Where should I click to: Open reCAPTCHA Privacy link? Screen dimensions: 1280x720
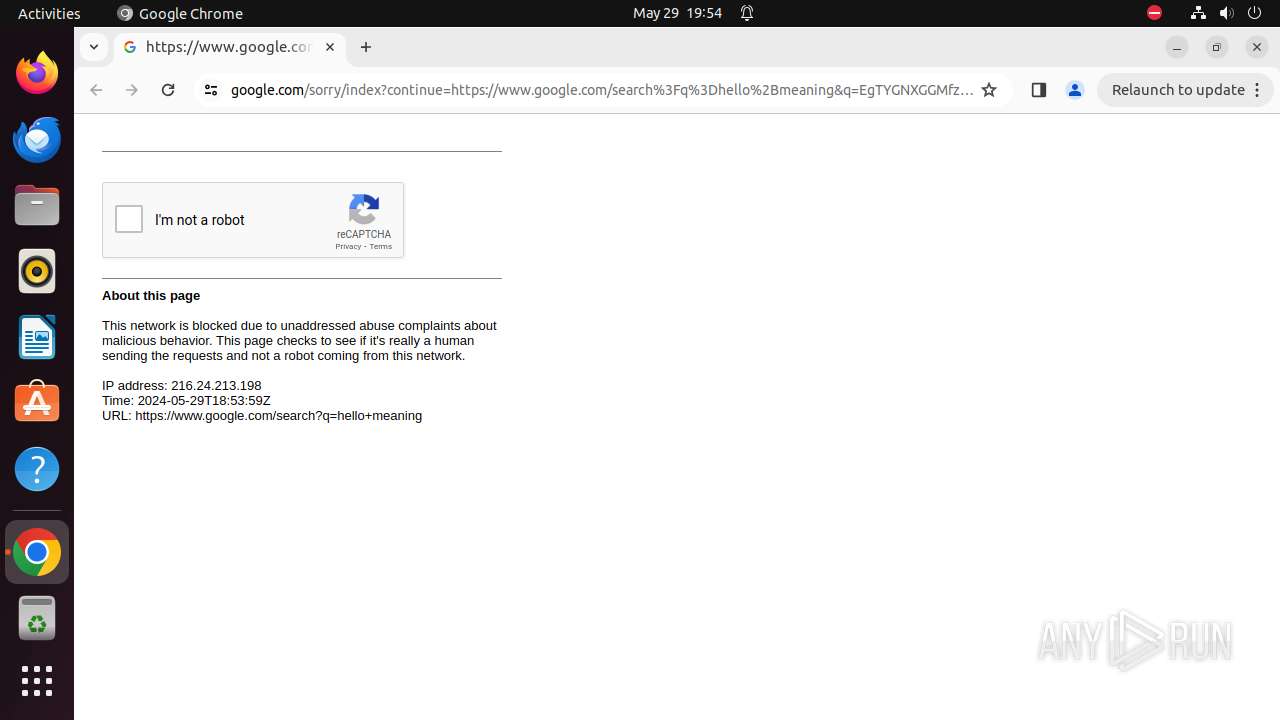pos(348,247)
